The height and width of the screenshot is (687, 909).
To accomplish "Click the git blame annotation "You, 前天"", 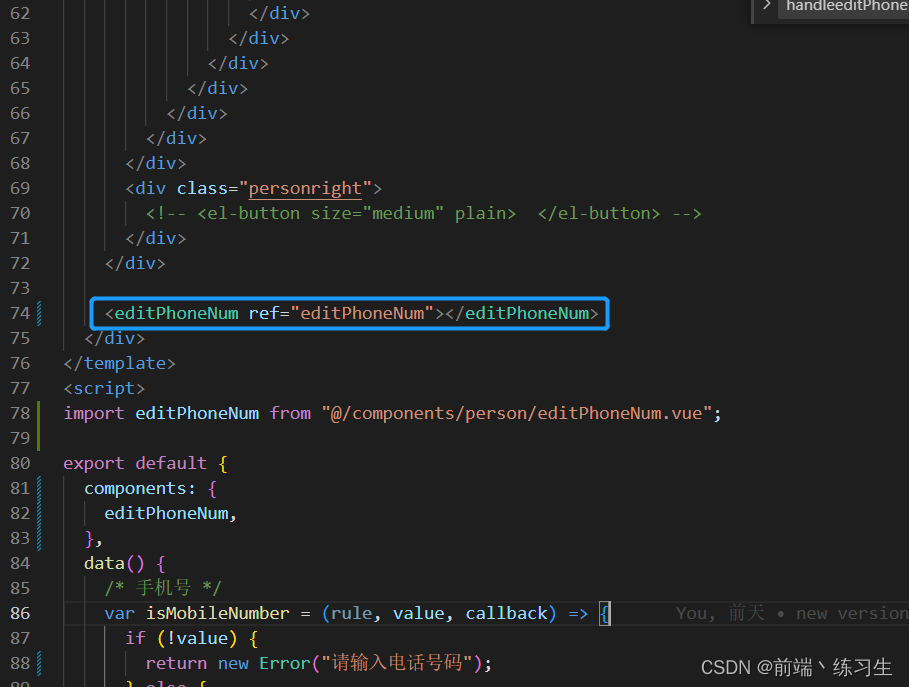I will point(720,613).
